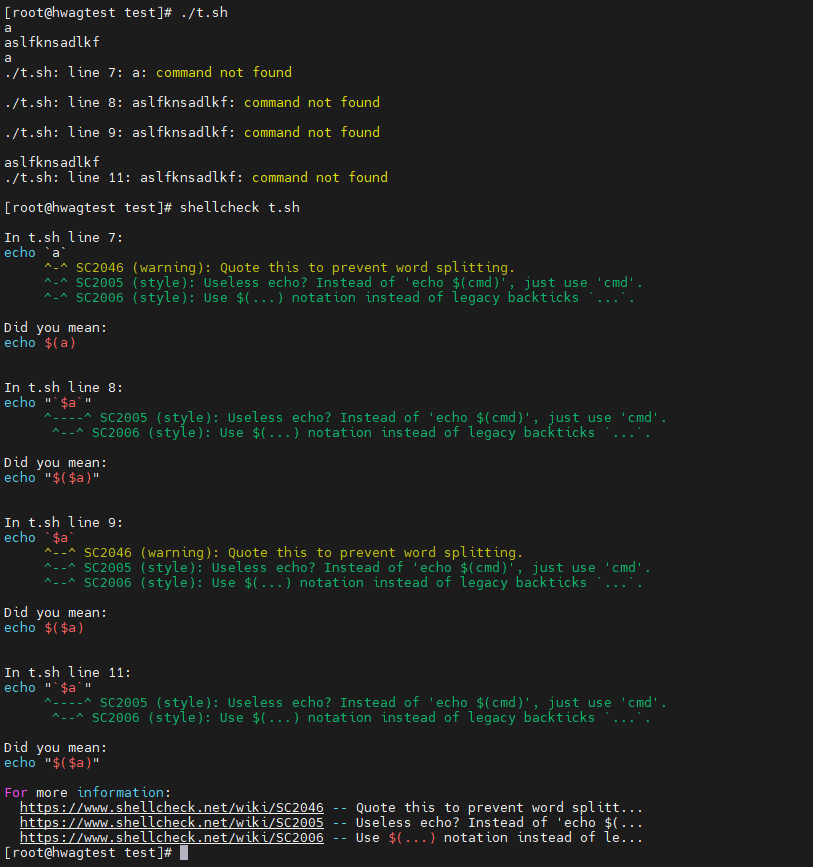Click the code line 'echo `$a`' under line 9
813x867 pixels.
pyautogui.click(x=40, y=537)
